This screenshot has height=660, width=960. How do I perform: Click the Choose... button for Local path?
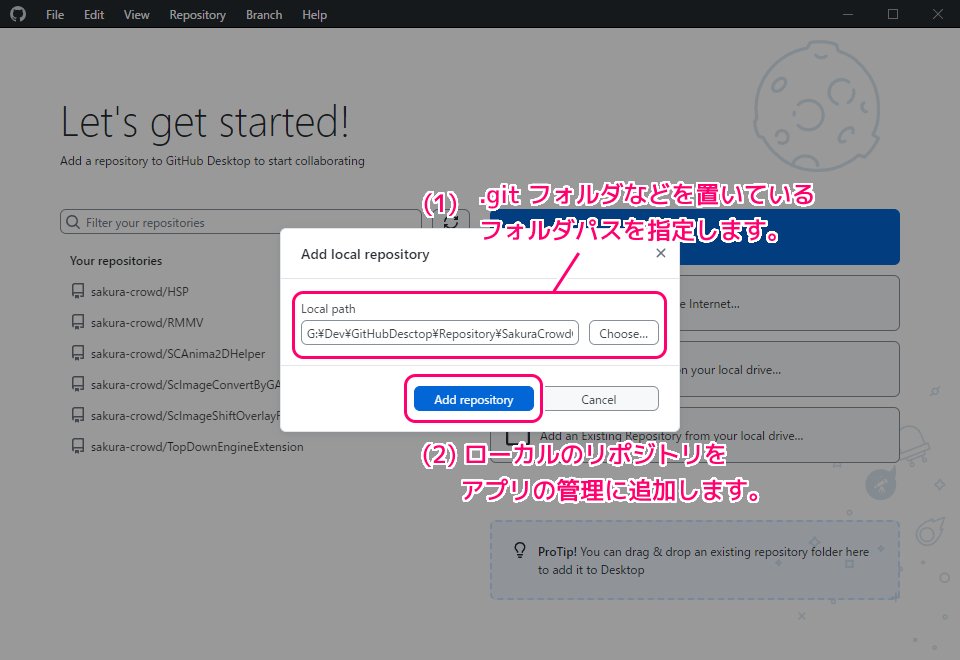(623, 332)
